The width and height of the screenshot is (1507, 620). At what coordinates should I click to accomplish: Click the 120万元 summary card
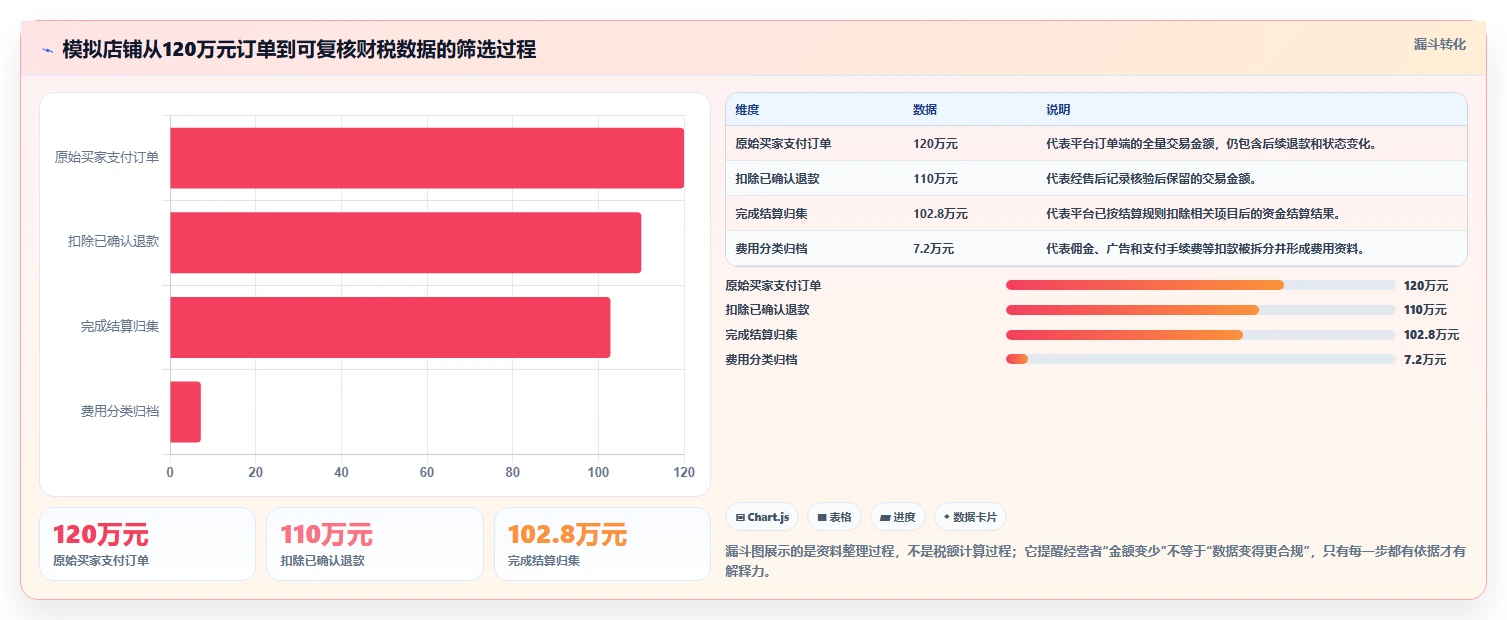pyautogui.click(x=147, y=544)
